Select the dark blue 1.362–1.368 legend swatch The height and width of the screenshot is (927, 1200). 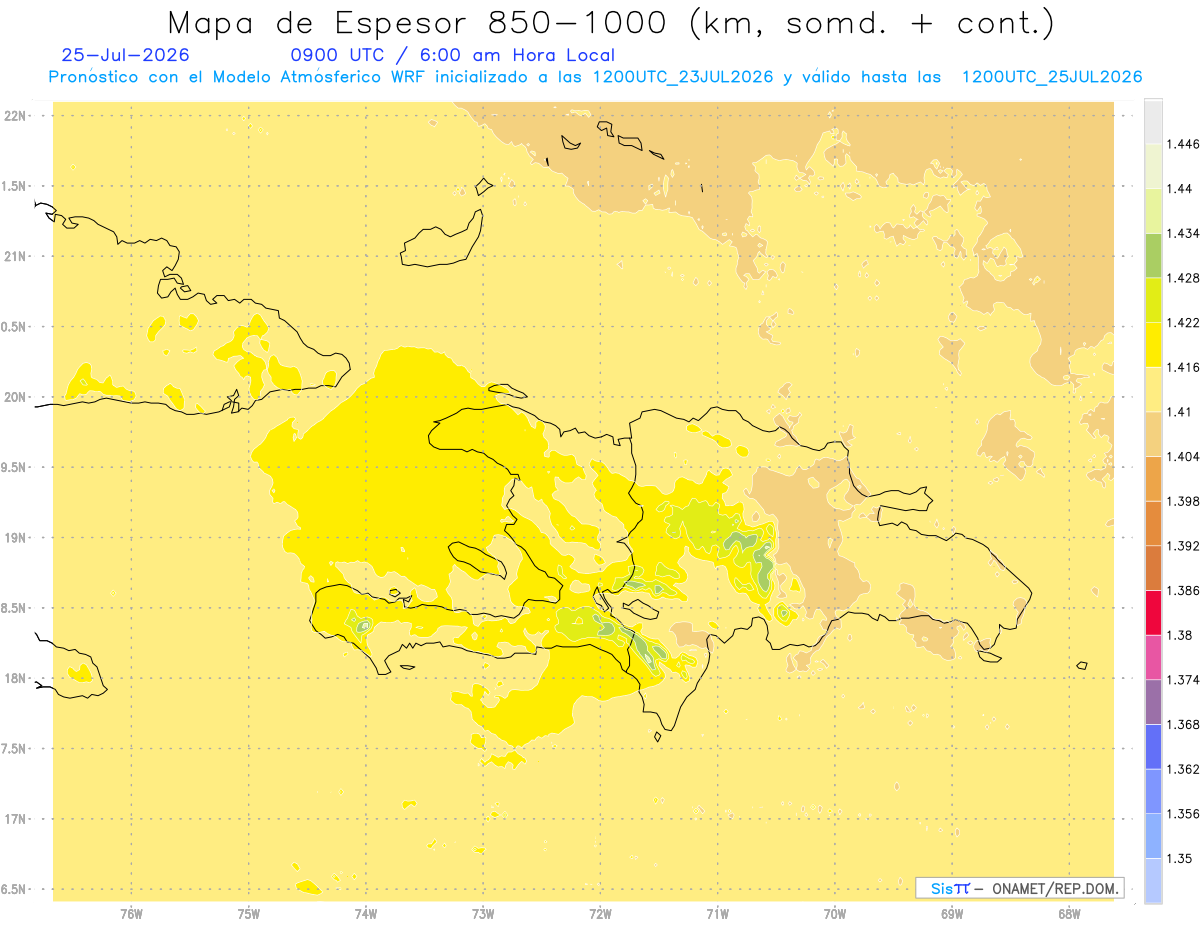[x=1153, y=746]
